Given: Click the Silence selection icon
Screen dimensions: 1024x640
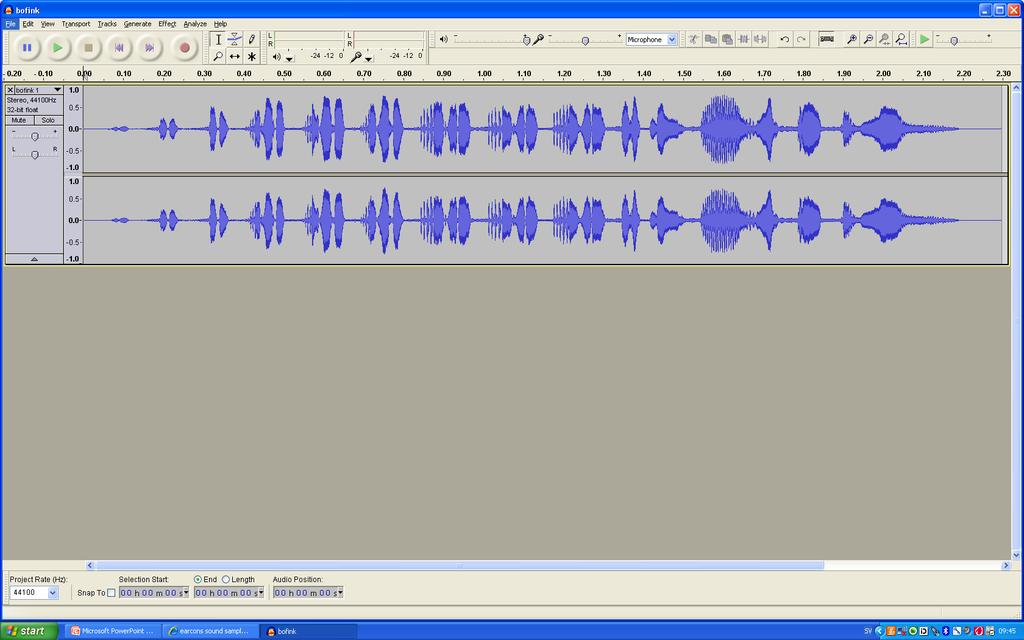Looking at the screenshot, I should click(760, 39).
